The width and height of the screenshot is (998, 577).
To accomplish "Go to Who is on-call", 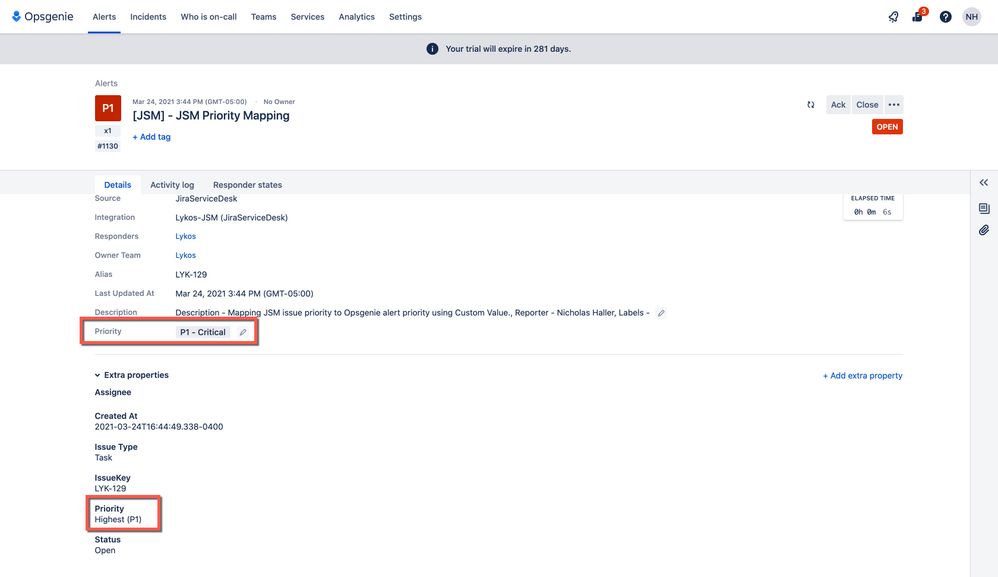I will (x=209, y=17).
